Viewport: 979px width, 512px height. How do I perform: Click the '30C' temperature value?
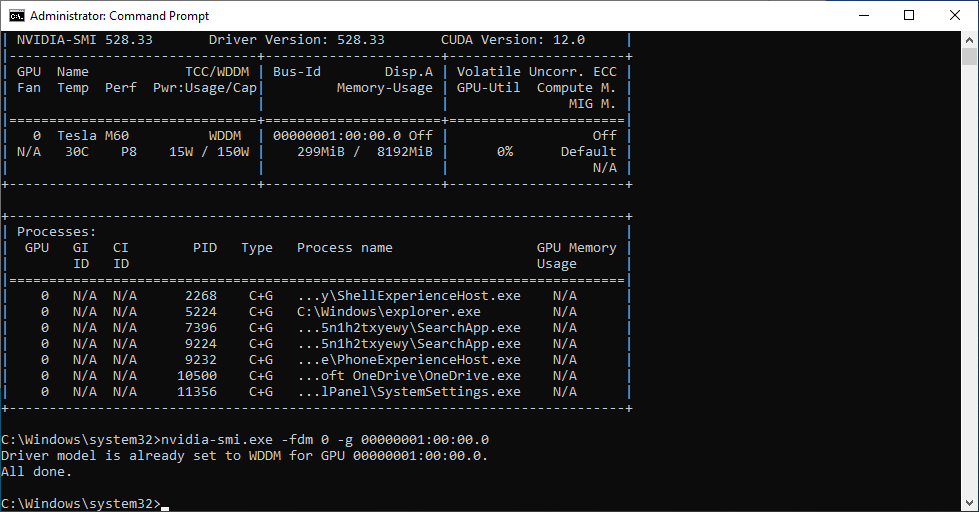point(77,152)
